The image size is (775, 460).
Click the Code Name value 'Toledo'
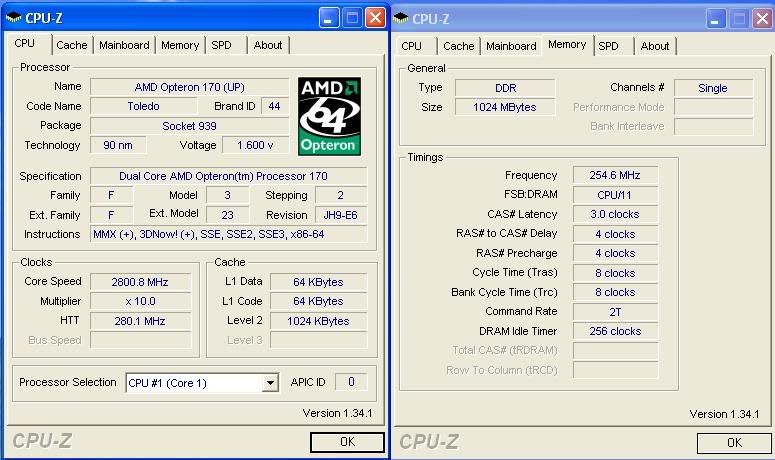point(143,106)
